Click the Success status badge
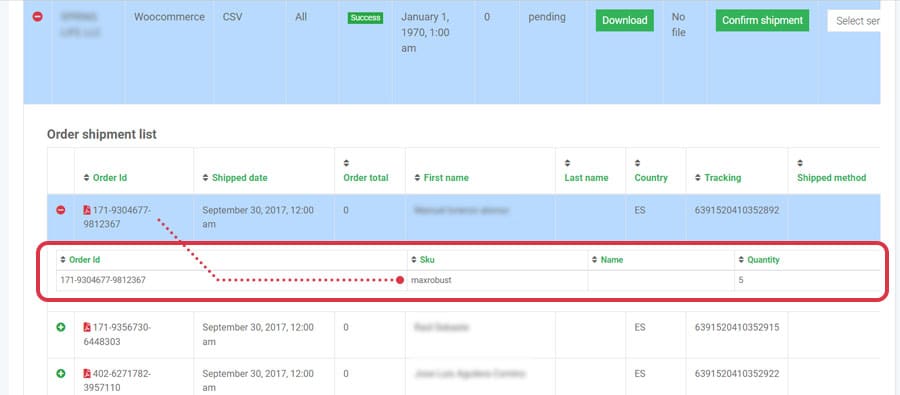900x395 pixels. pyautogui.click(x=365, y=18)
